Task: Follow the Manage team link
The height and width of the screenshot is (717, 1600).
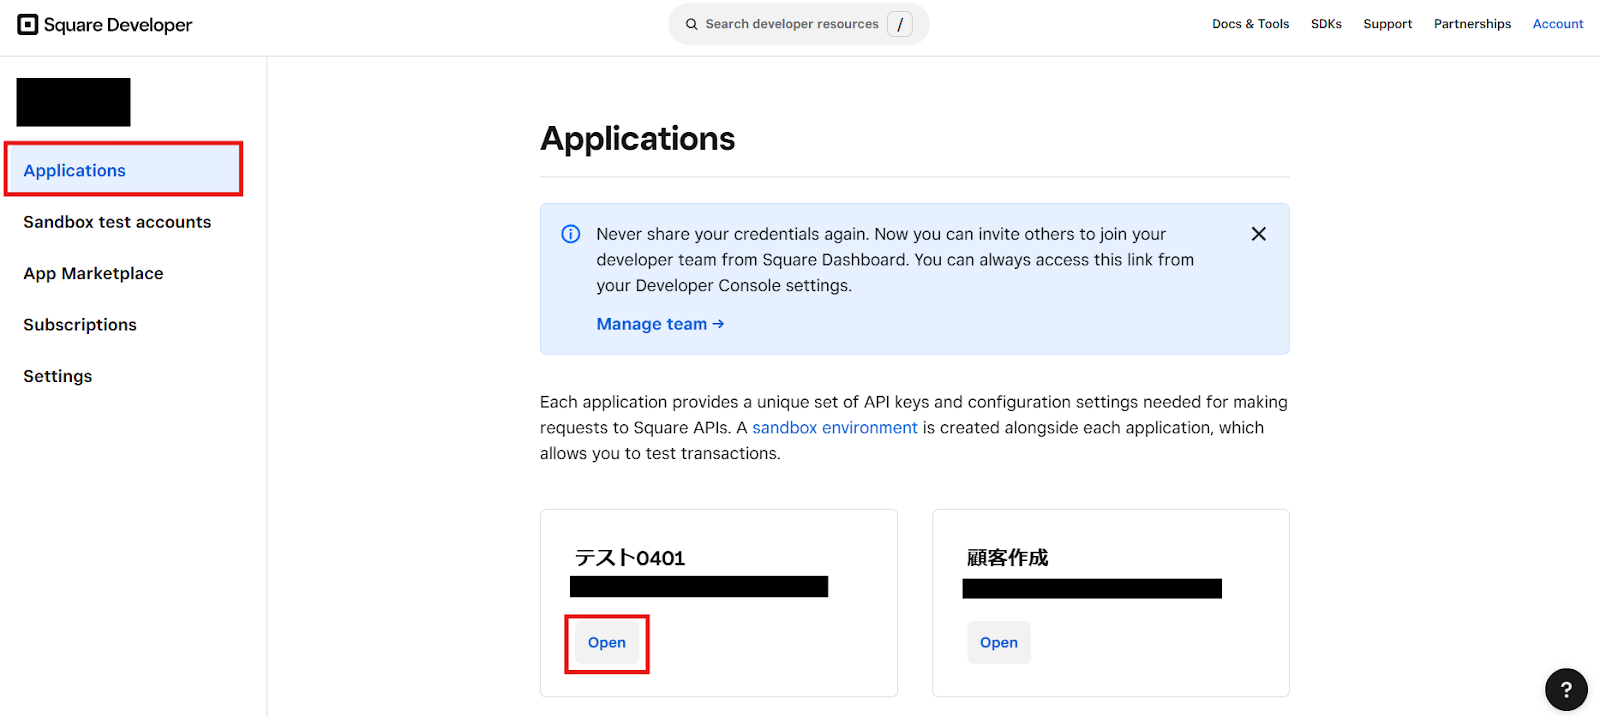Action: click(x=660, y=324)
